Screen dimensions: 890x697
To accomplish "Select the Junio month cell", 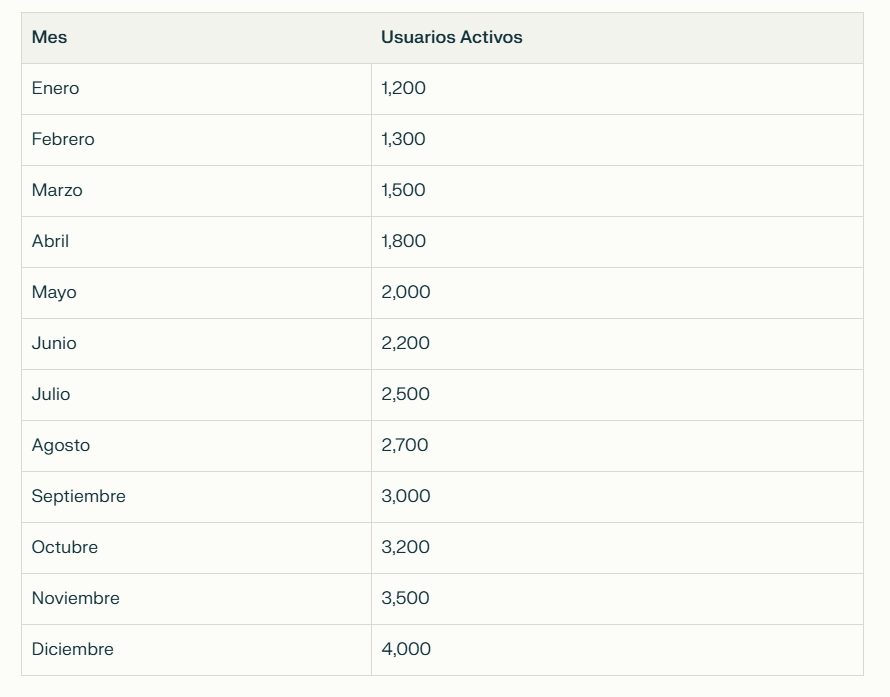I will point(196,344).
